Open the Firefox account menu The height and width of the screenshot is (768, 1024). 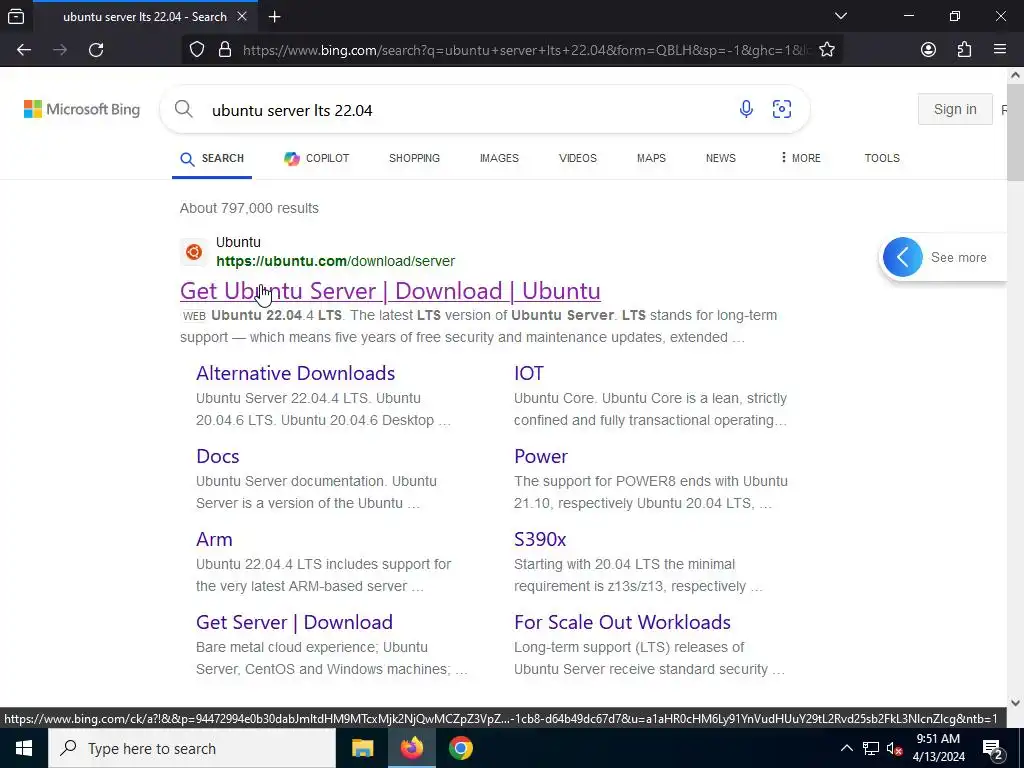pos(928,50)
